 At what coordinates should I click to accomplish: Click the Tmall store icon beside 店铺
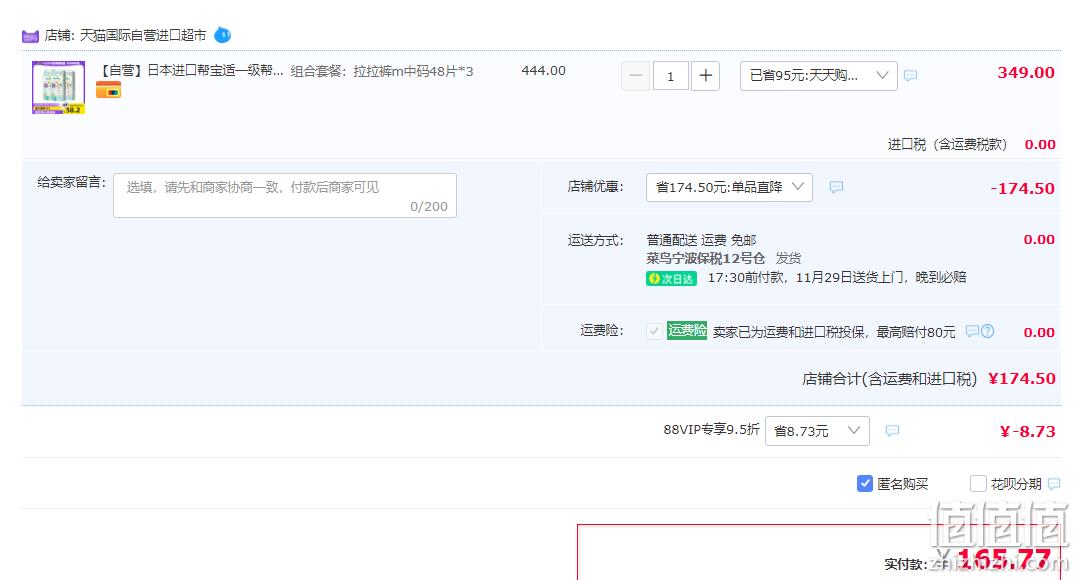[x=30, y=36]
